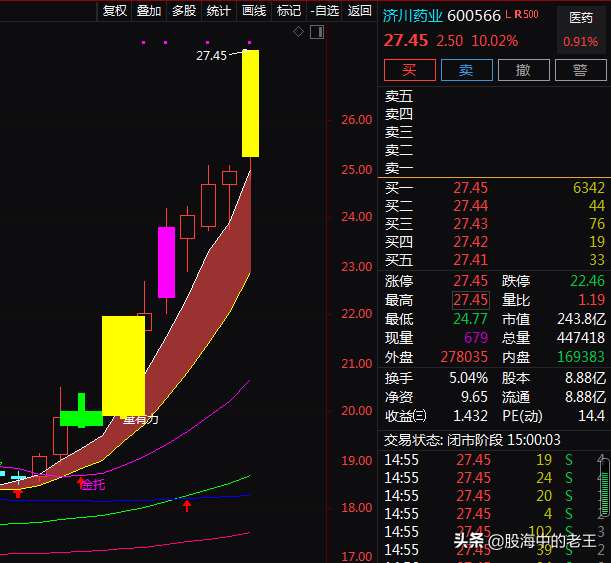Select the 买五 price 27.41

(470, 260)
